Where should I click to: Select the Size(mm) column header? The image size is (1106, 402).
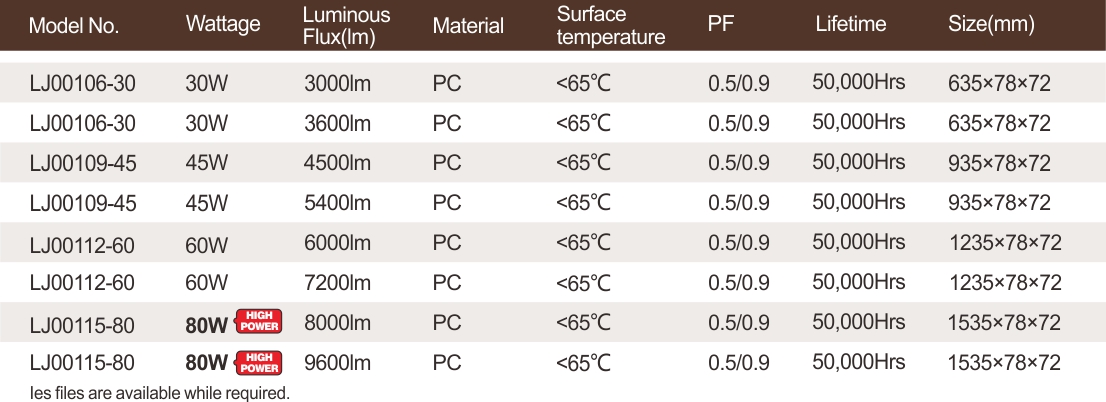point(990,25)
